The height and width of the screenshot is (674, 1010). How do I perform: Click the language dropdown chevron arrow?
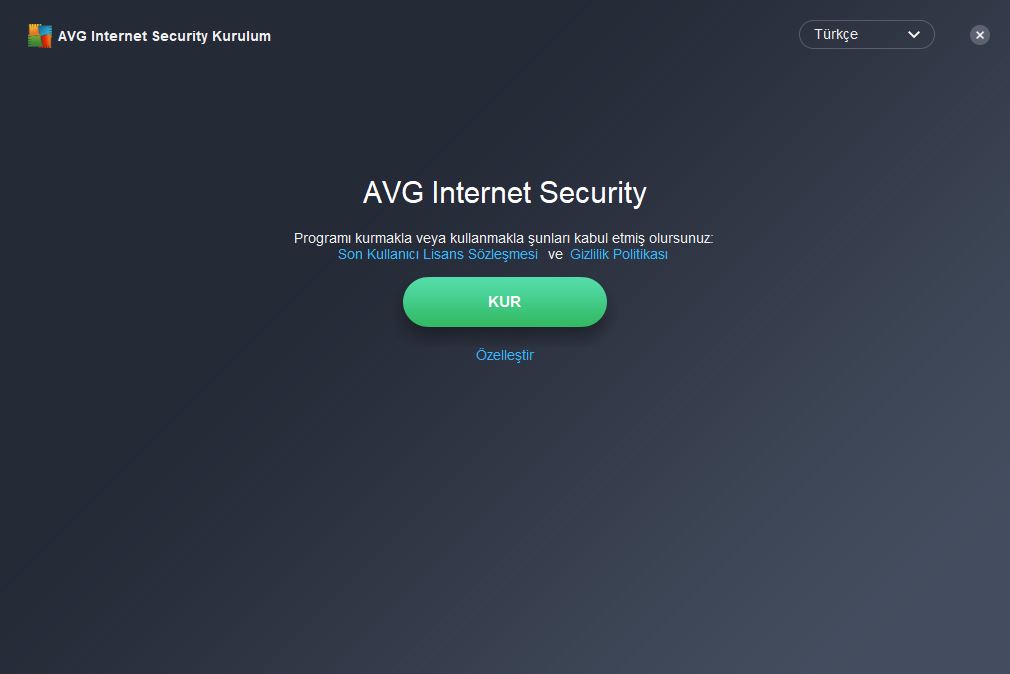pos(913,35)
